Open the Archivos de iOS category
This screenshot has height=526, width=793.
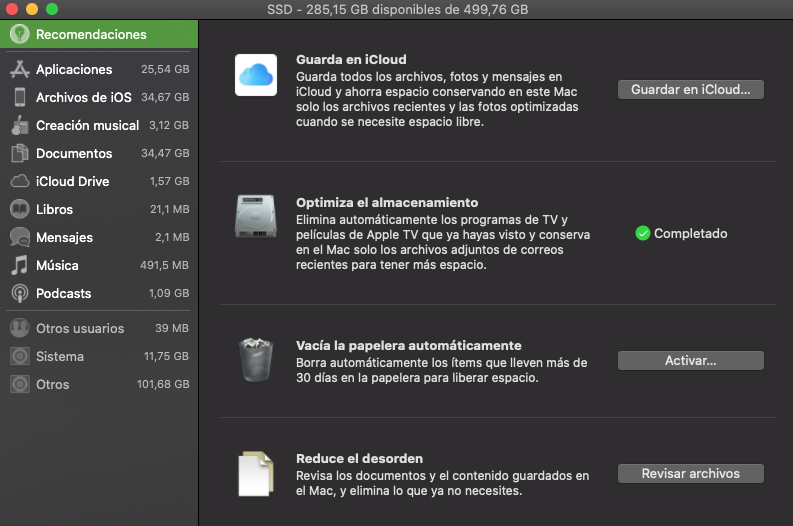pyautogui.click(x=99, y=97)
